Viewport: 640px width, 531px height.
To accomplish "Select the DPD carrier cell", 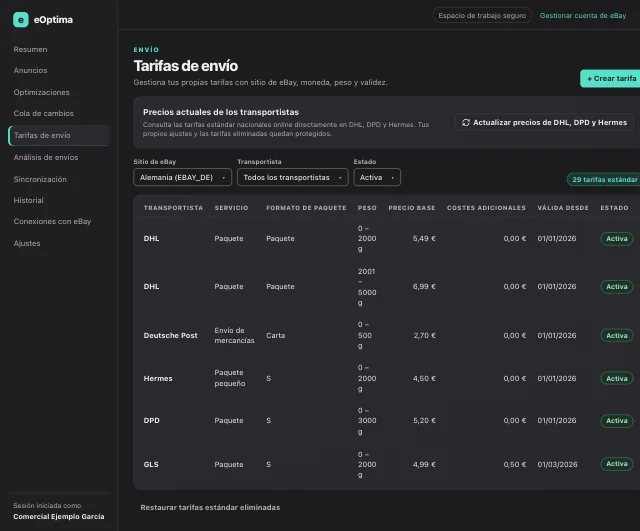I will [x=151, y=421].
